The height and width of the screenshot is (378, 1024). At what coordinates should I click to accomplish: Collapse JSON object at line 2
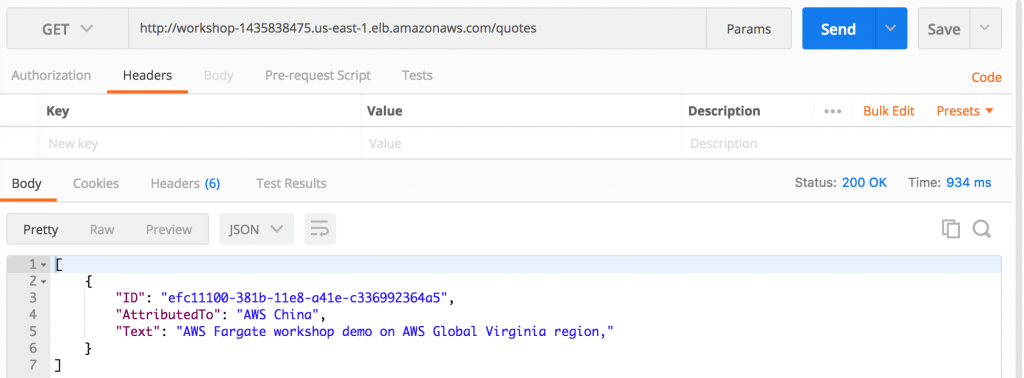pyautogui.click(x=44, y=281)
